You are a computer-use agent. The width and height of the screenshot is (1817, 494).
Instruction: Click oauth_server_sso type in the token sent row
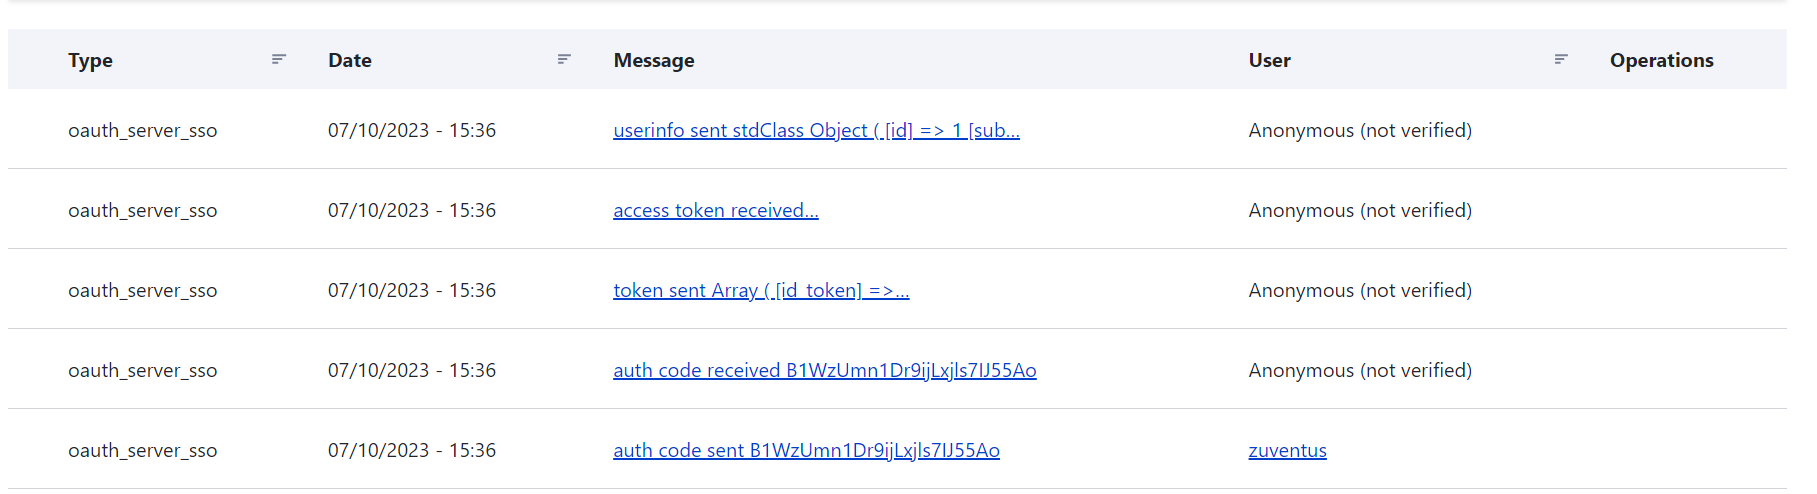(142, 291)
